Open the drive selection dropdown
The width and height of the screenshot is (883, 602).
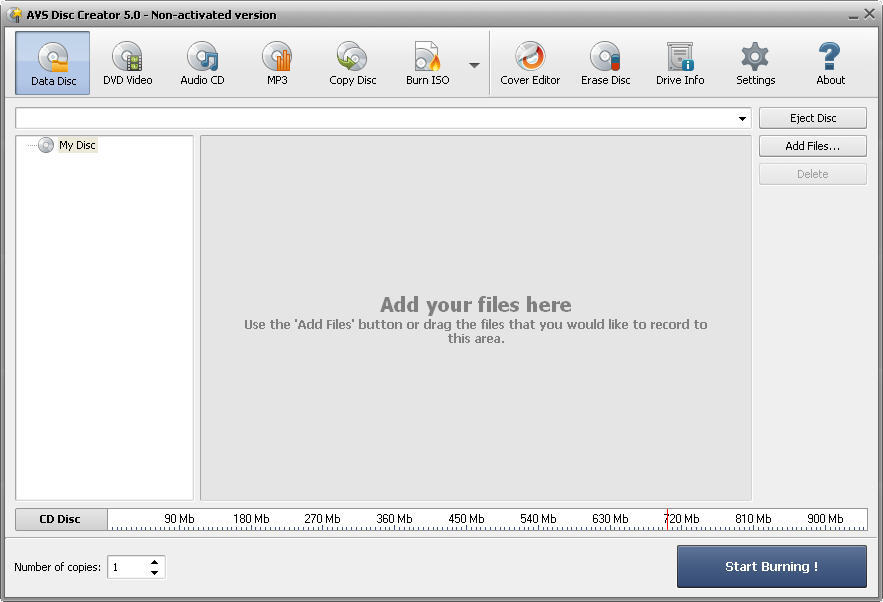[744, 118]
